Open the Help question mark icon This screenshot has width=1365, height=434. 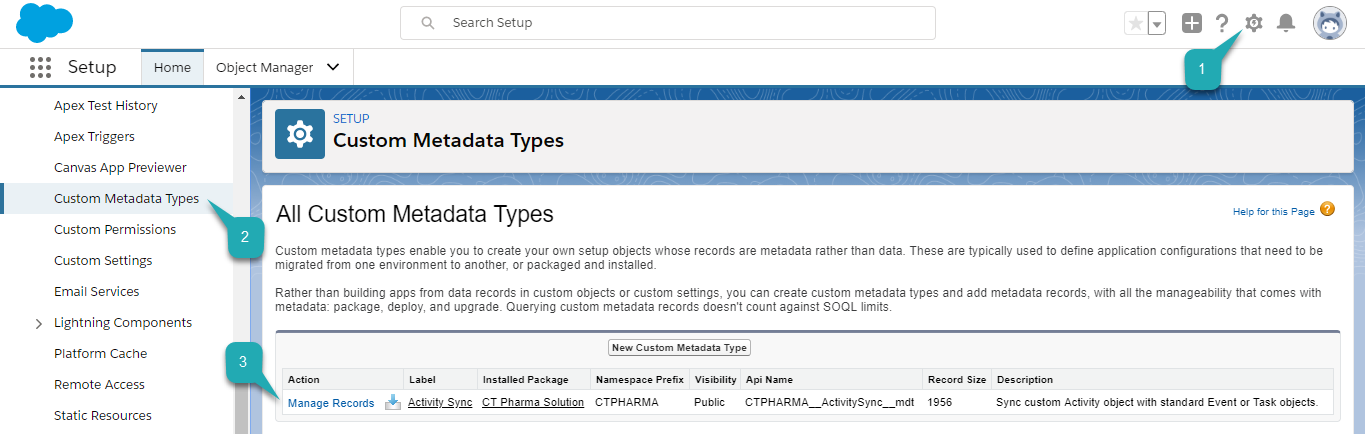(x=1221, y=23)
